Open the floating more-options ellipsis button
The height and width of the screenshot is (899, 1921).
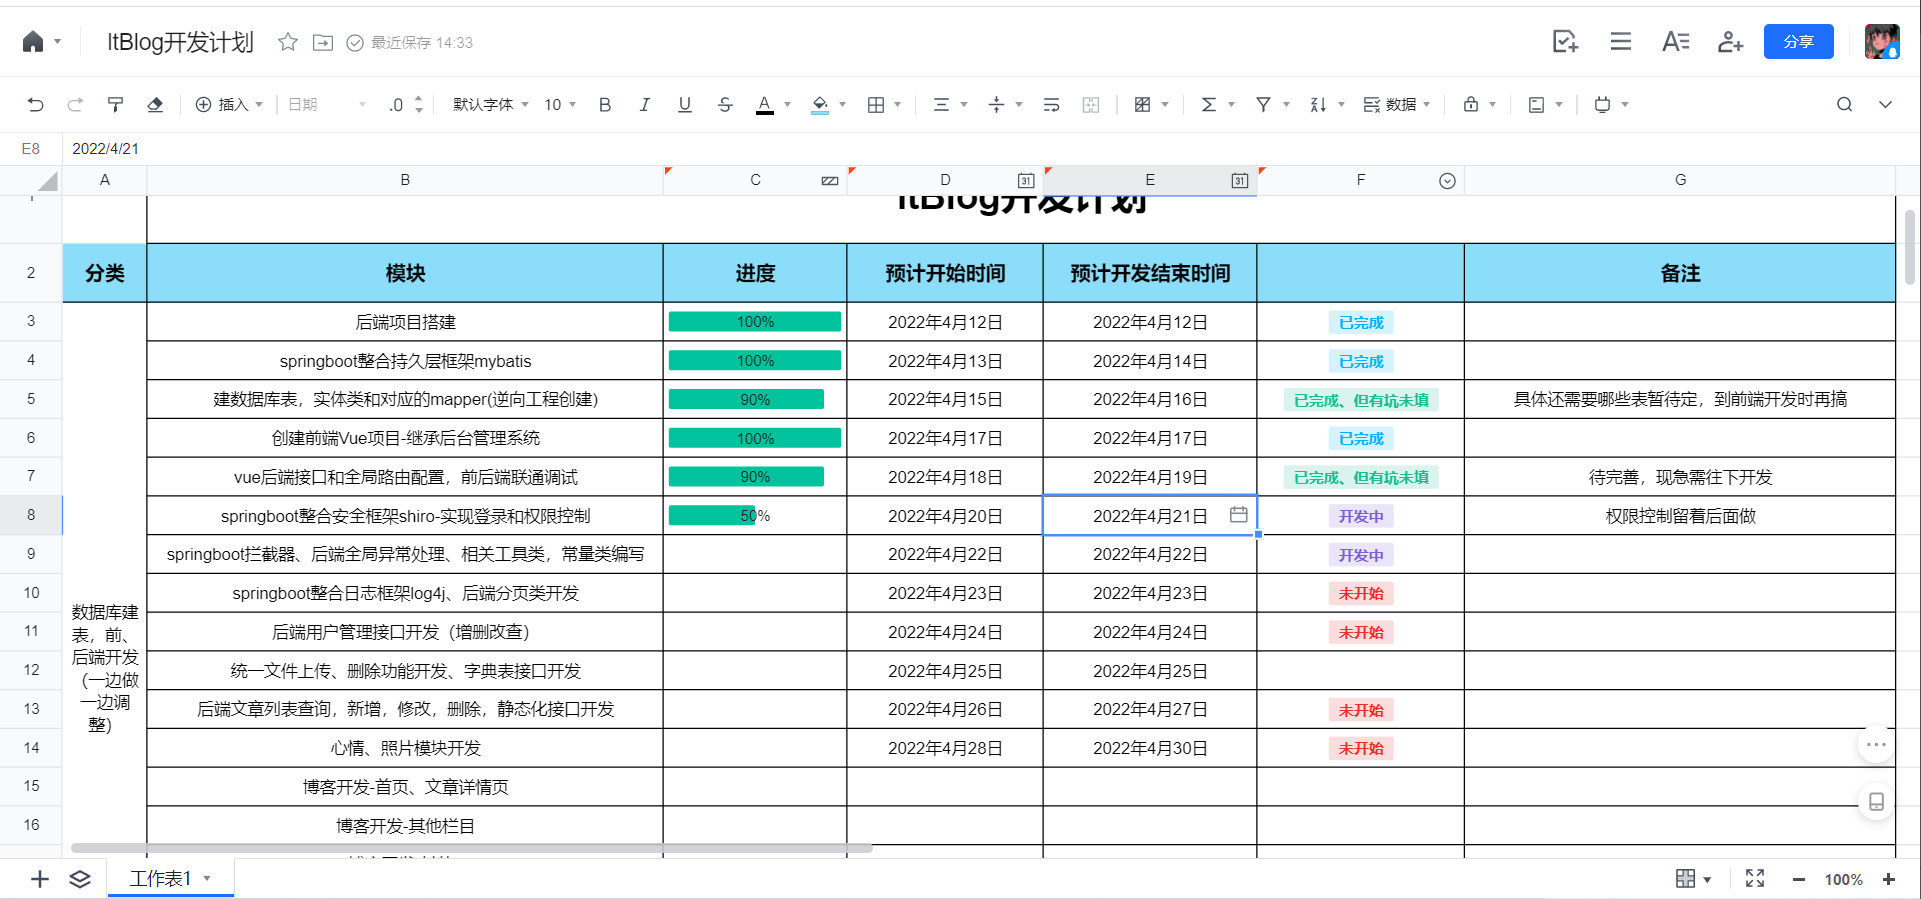click(x=1876, y=744)
